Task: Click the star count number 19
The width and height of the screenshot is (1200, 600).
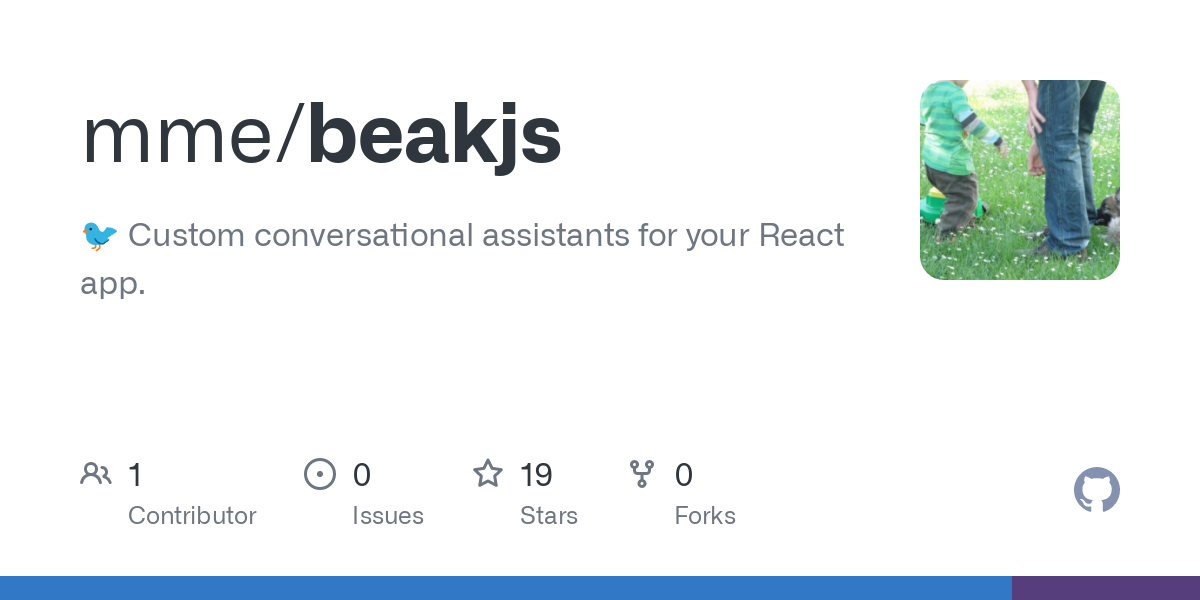Action: [537, 475]
